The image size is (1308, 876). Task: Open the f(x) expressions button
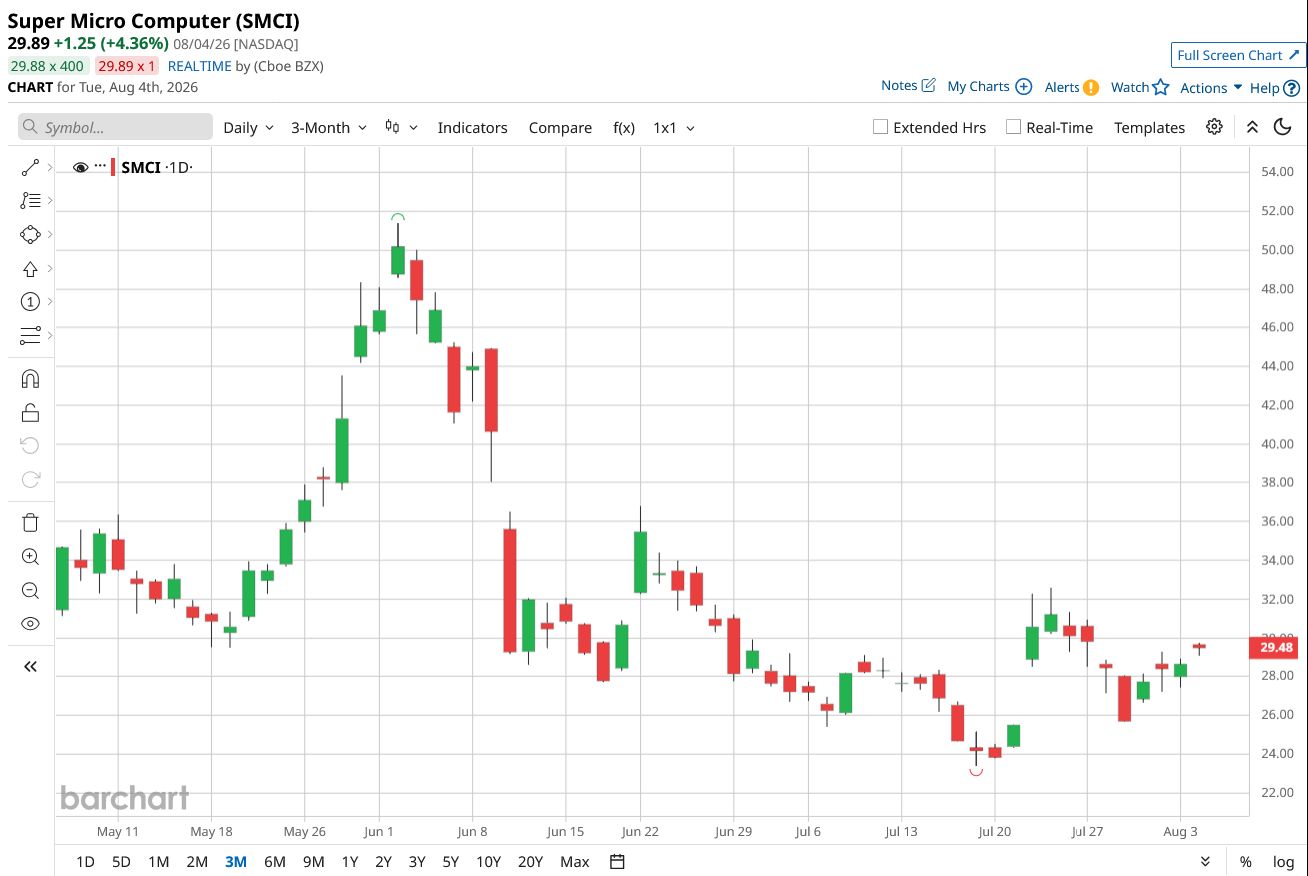tap(624, 128)
